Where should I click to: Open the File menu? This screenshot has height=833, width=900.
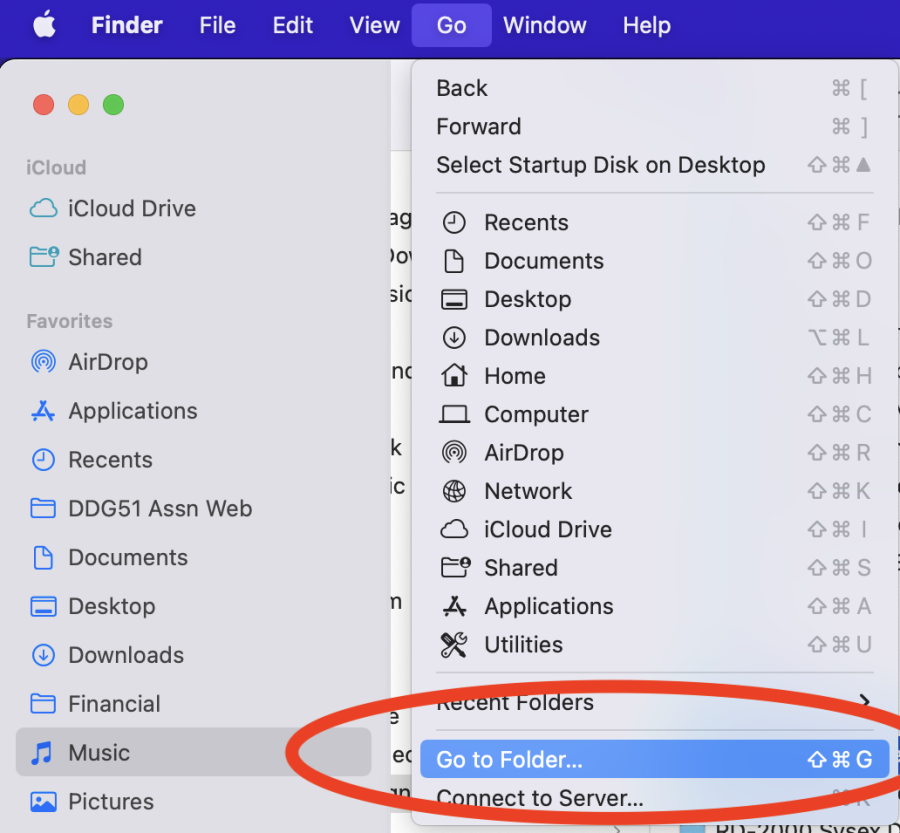[x=218, y=25]
